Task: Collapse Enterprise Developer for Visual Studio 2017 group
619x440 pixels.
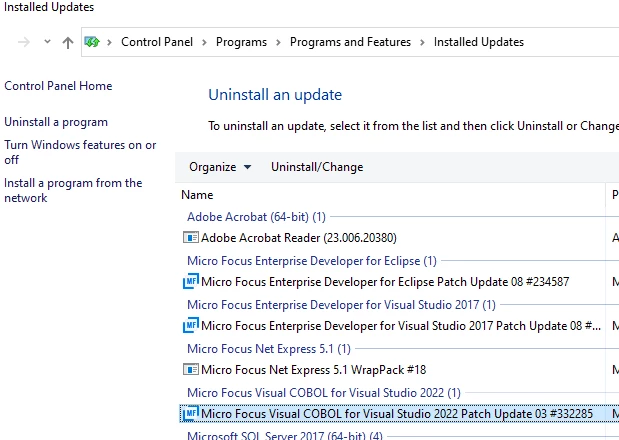Action: (341, 305)
